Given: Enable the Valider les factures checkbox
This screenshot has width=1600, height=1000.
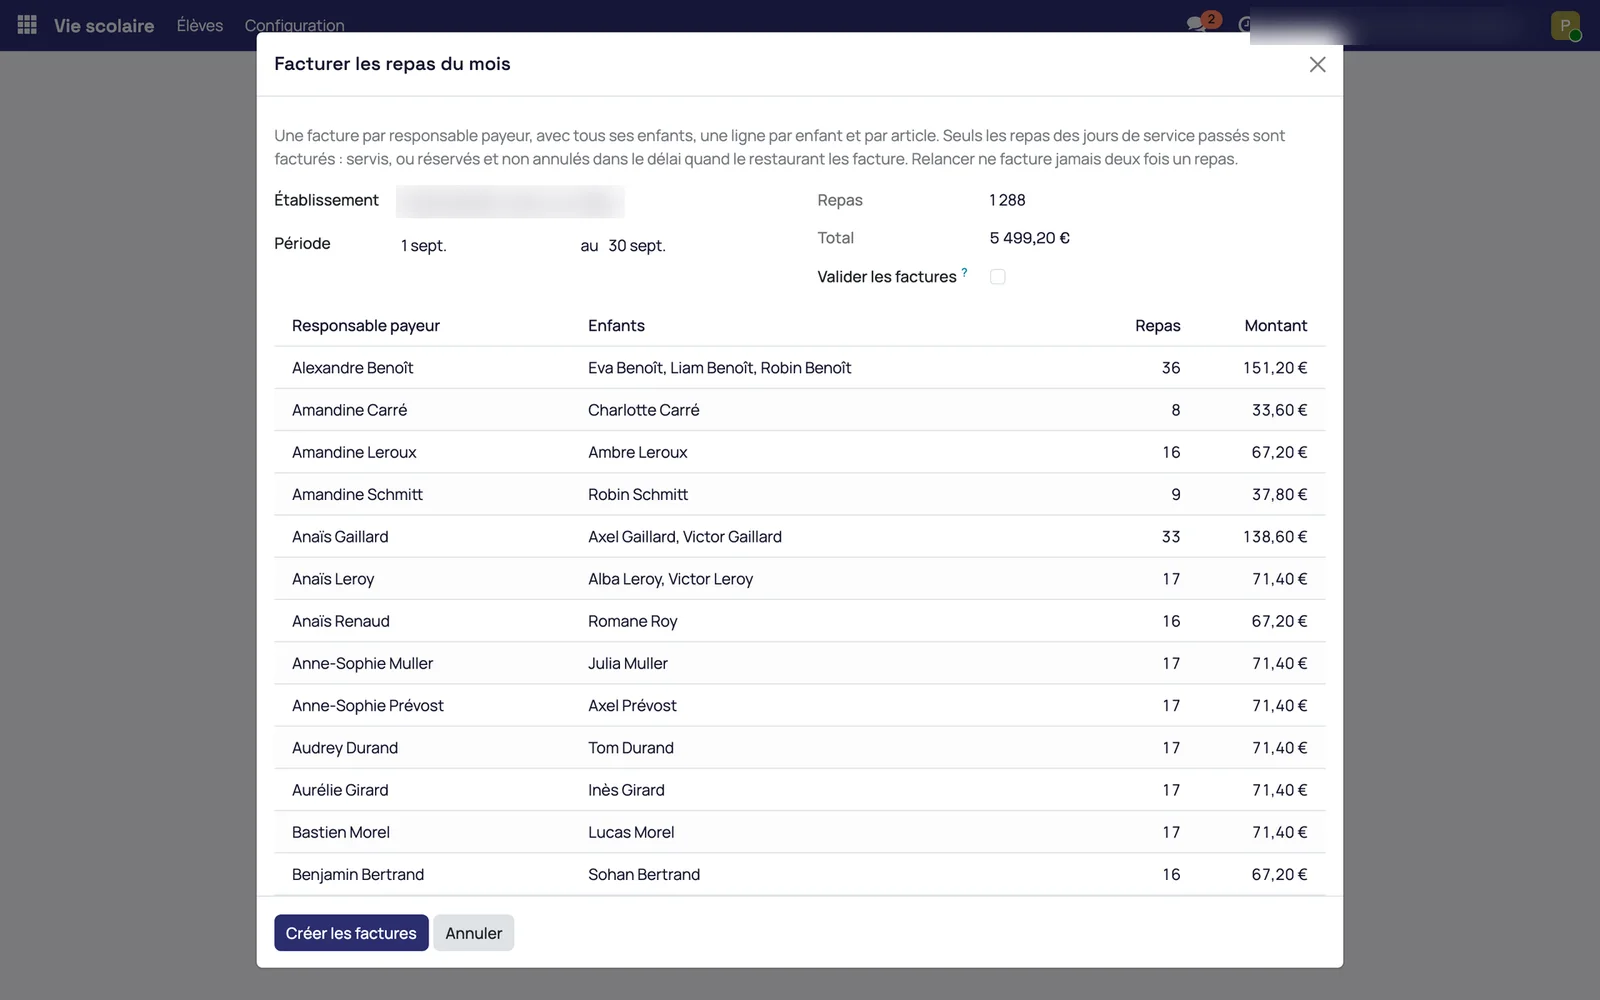Looking at the screenshot, I should (997, 277).
